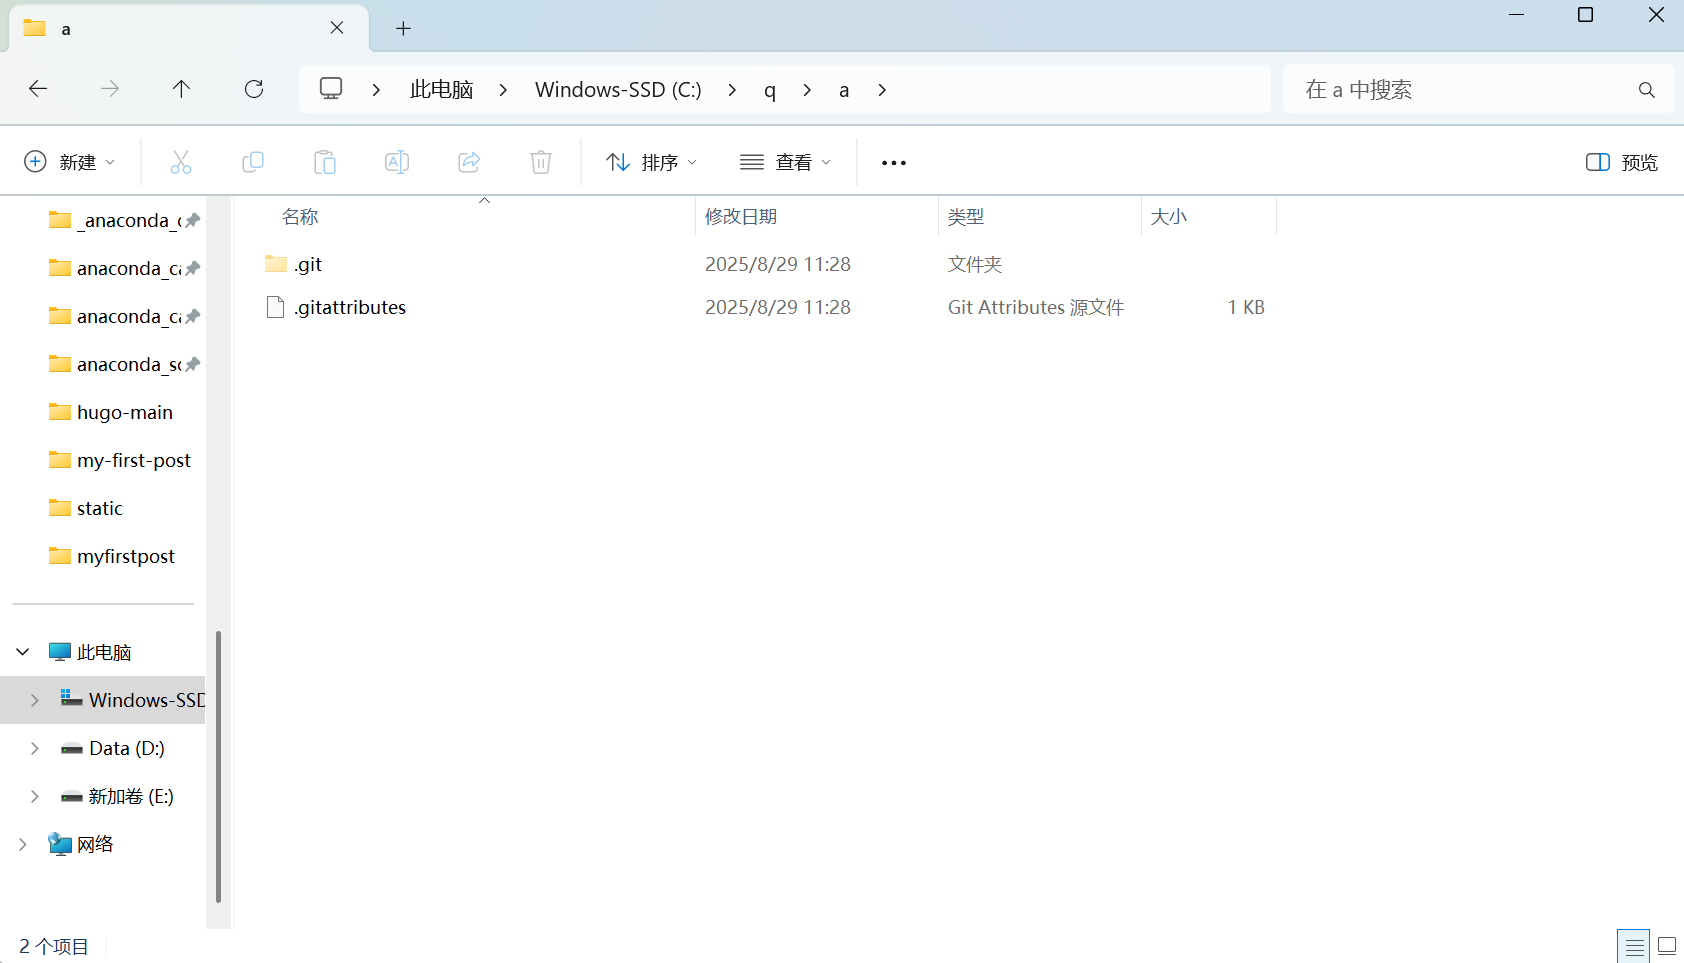1684x963 pixels.
Task: Click the Refresh icon in the navigation bar
Action: [x=254, y=89]
